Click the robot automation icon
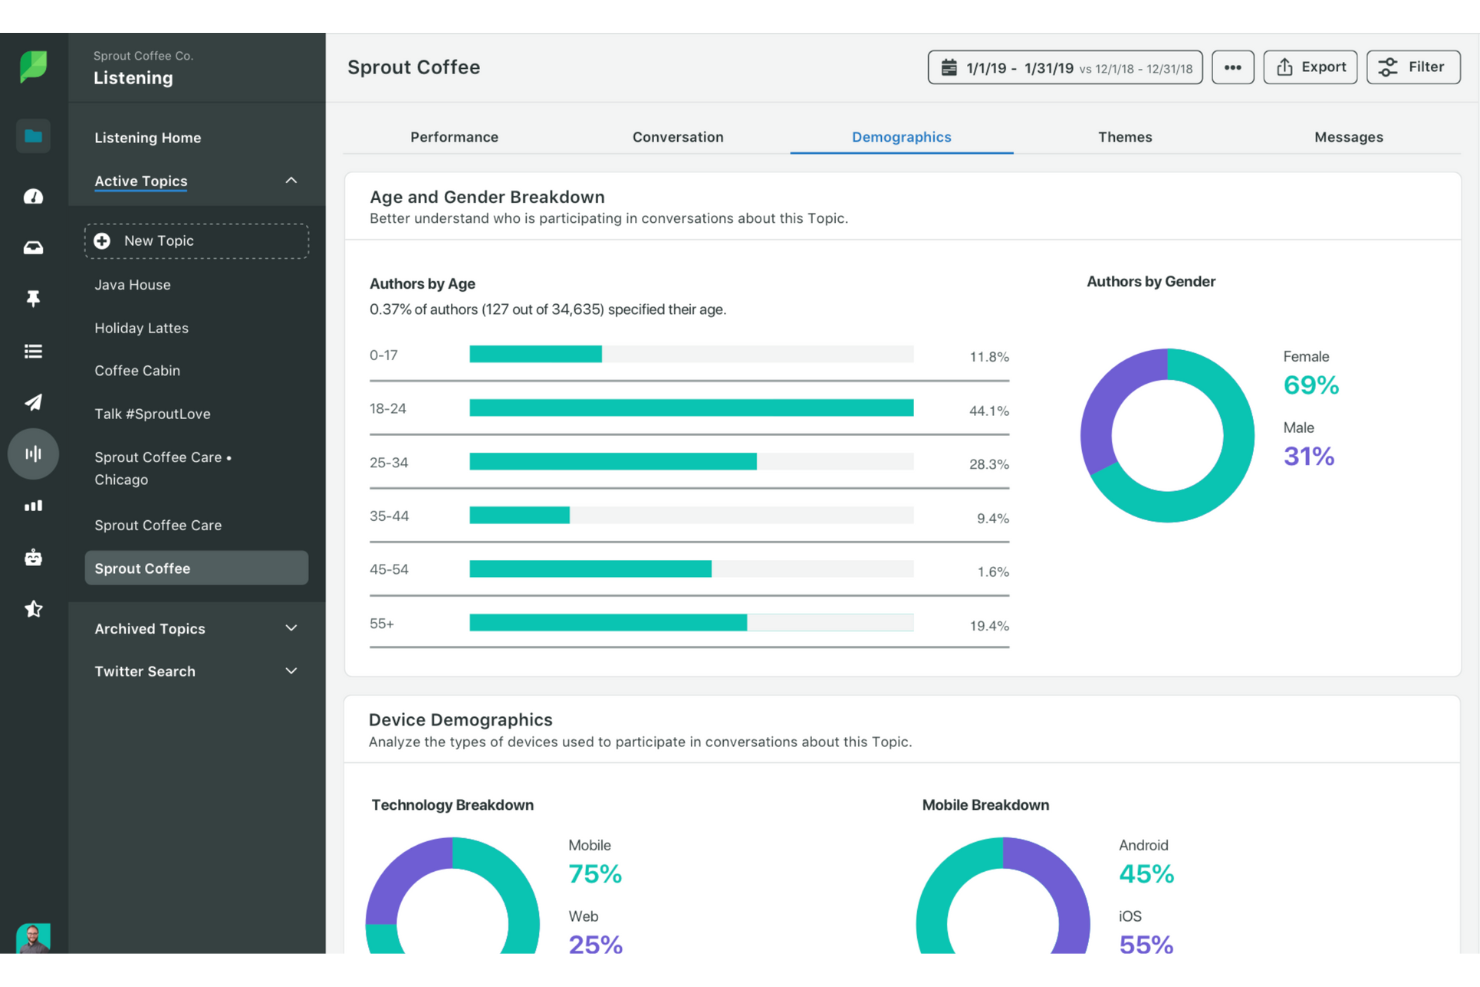1480x987 pixels. point(33,557)
